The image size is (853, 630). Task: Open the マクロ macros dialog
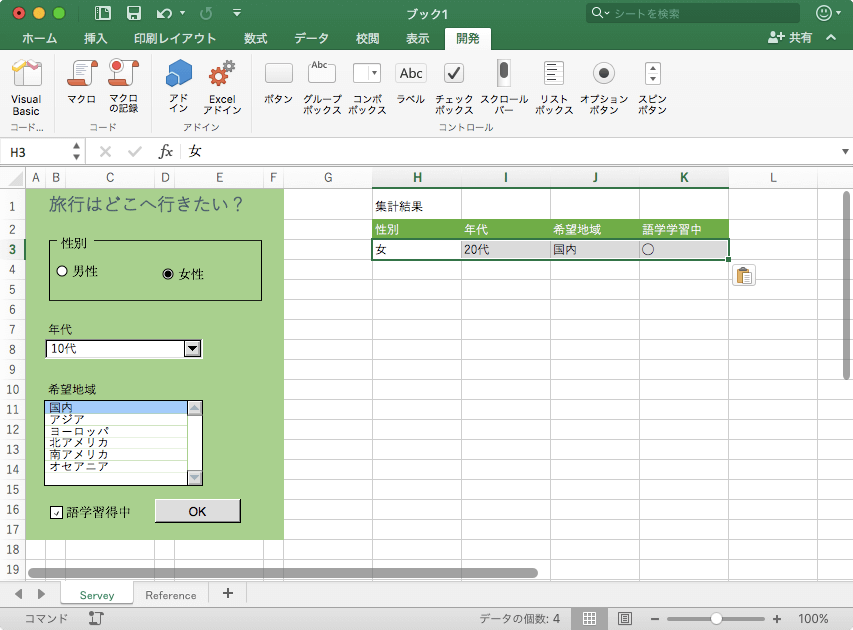[x=82, y=82]
